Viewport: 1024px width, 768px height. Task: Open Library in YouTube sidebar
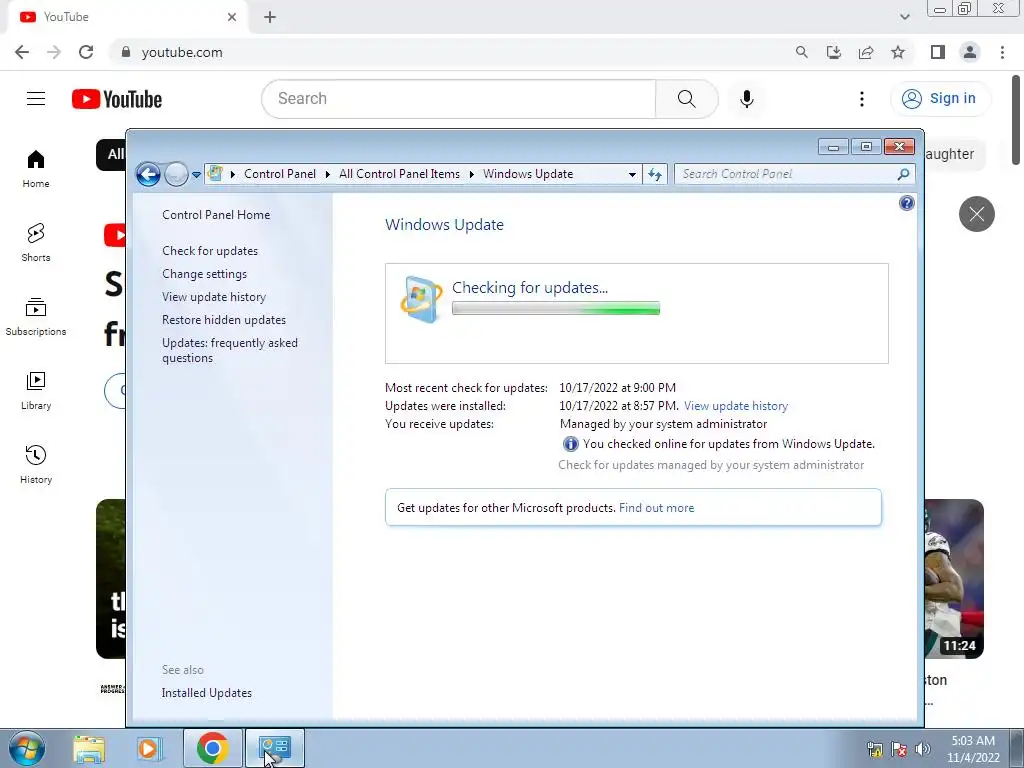(36, 391)
